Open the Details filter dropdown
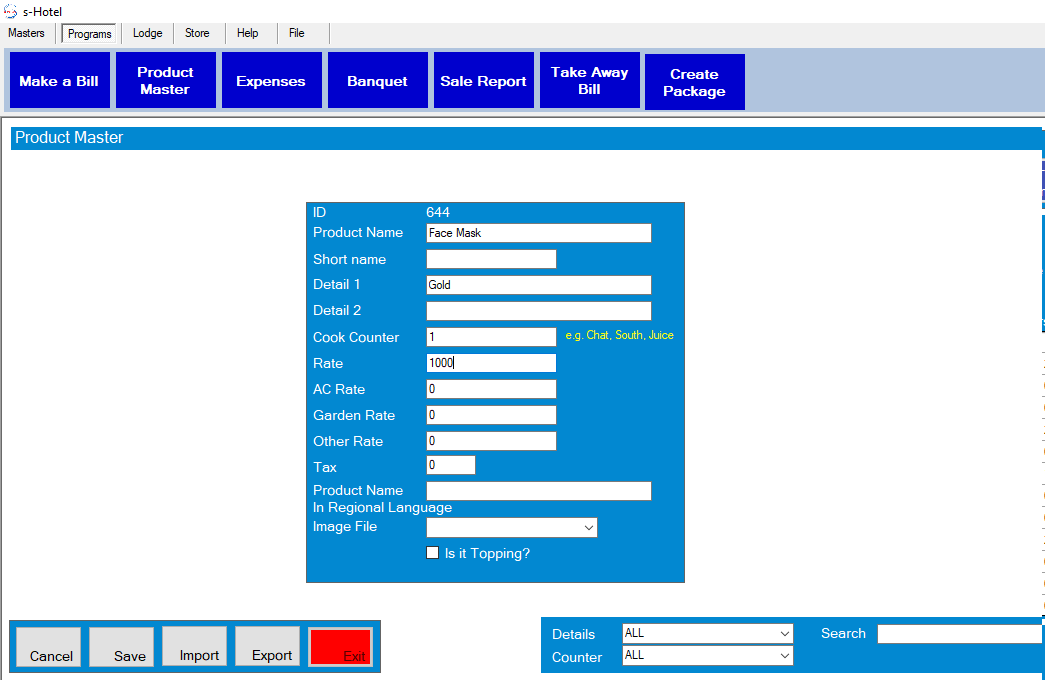The width and height of the screenshot is (1045, 680). (x=707, y=633)
